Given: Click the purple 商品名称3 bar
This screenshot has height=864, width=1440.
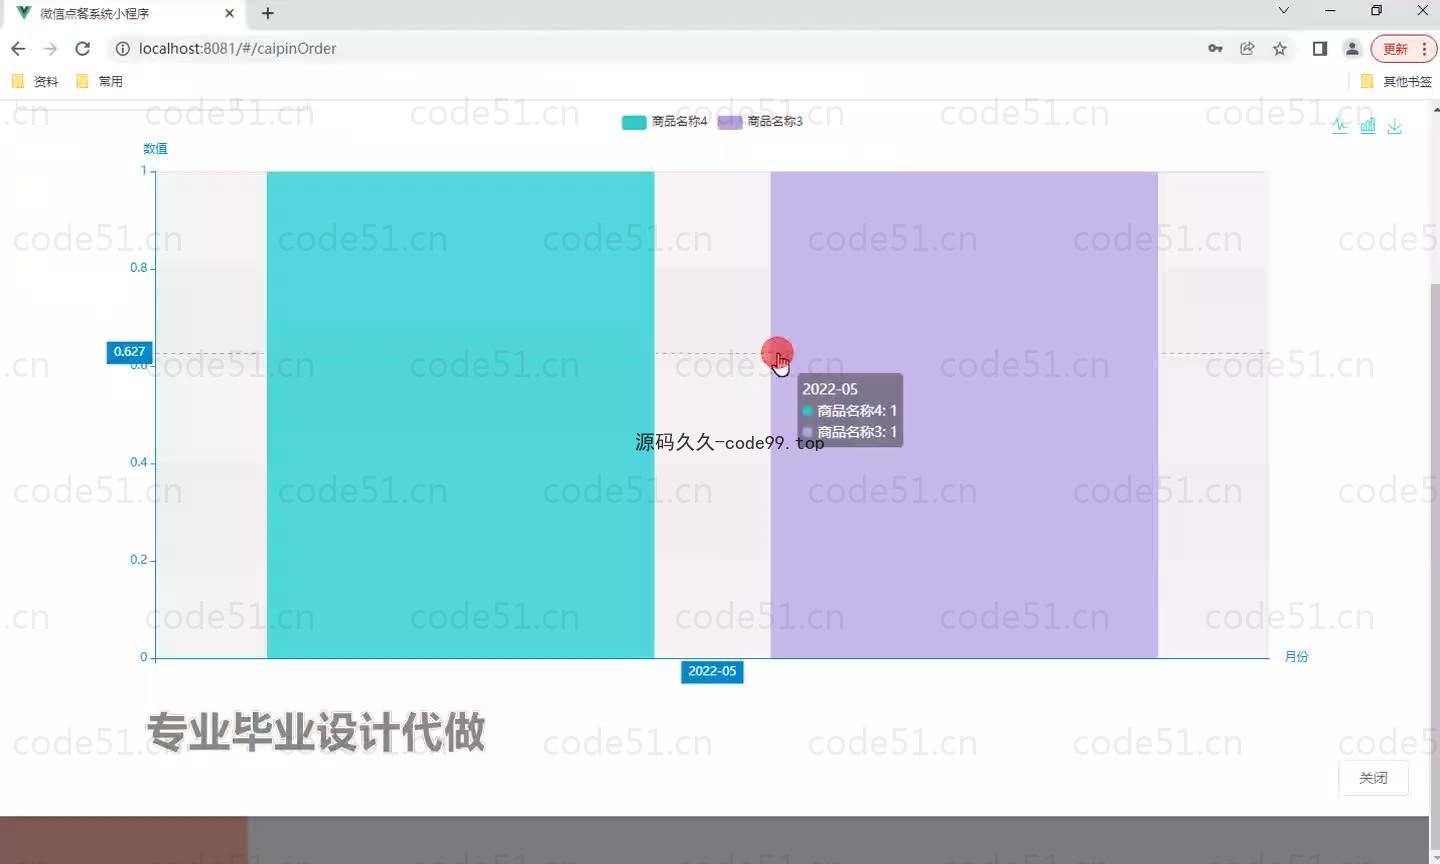Looking at the screenshot, I should (964, 414).
